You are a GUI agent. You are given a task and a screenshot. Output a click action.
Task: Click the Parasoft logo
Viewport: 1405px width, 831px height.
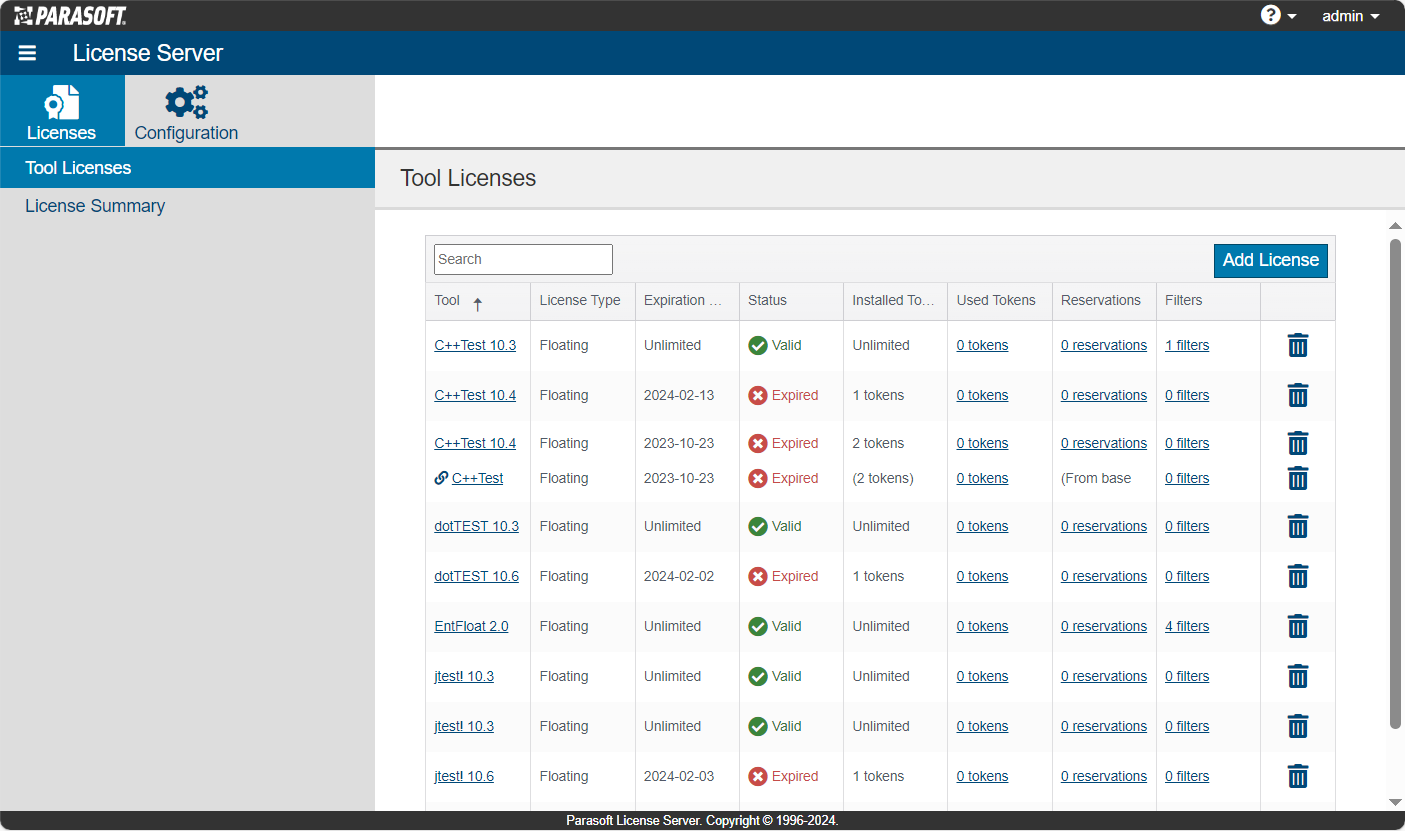tap(70, 16)
